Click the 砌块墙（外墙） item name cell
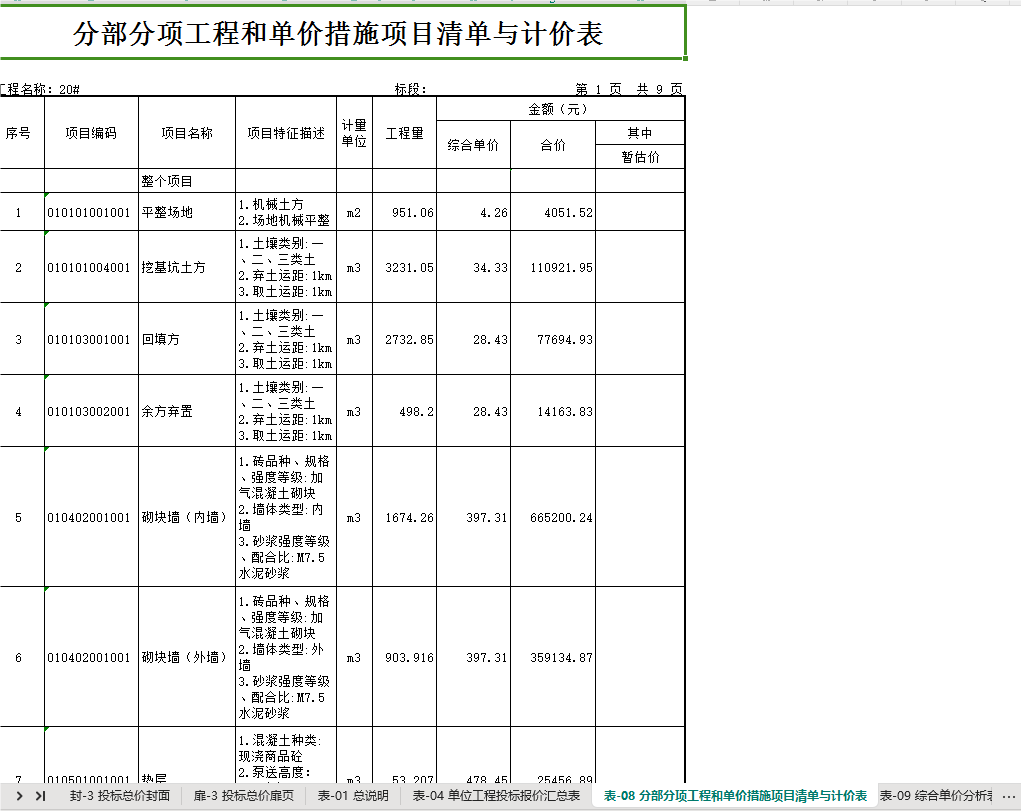This screenshot has height=811, width=1021. pos(187,657)
